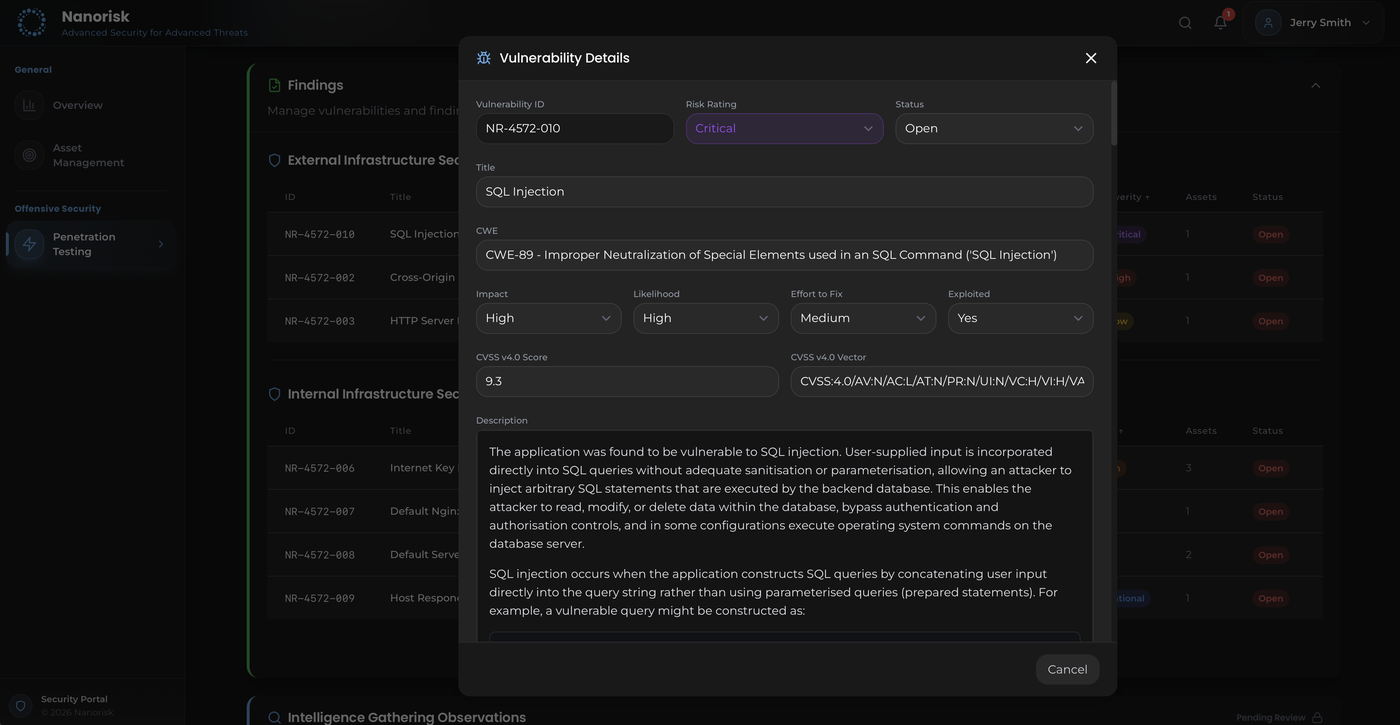Click the Cancel button

pyautogui.click(x=1067, y=669)
